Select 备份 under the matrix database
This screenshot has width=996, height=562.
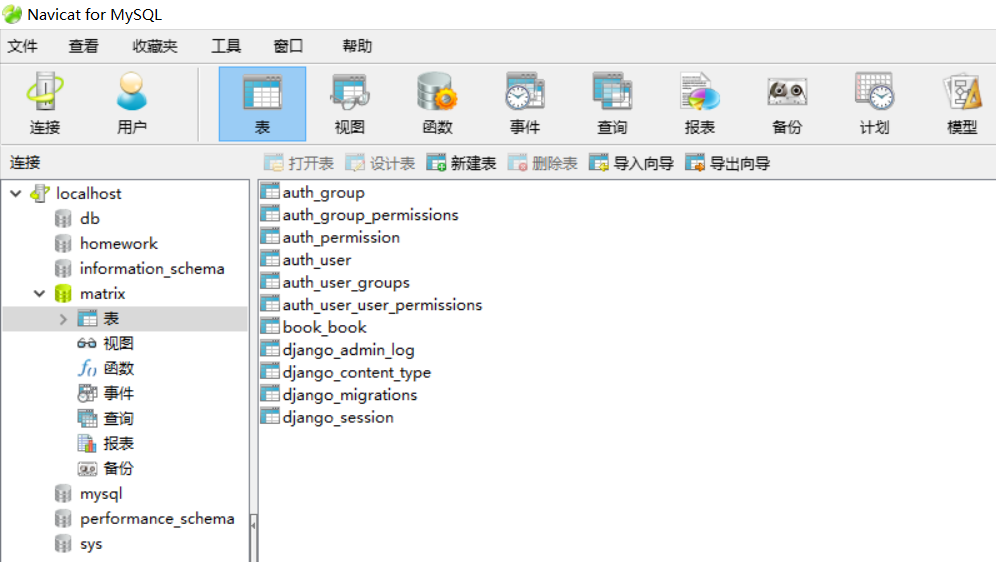[118, 469]
